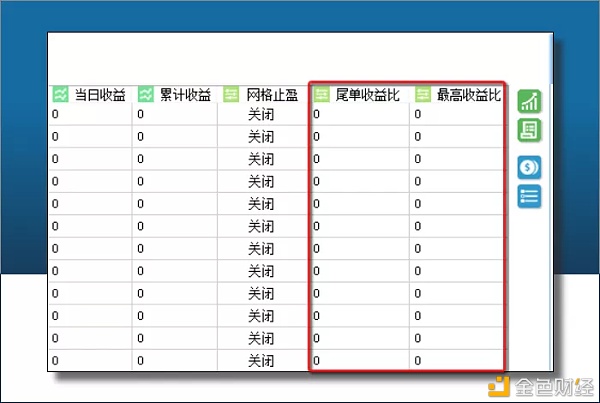Click the sliders icon beside 网格止盈
This screenshot has width=600, height=403.
231,94
